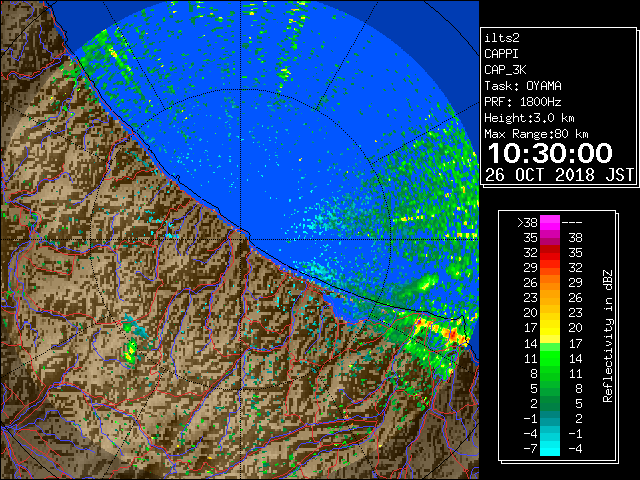This screenshot has width=640, height=480.
Task: Click the dark green 2–5 dBZ band
Action: click(x=550, y=403)
